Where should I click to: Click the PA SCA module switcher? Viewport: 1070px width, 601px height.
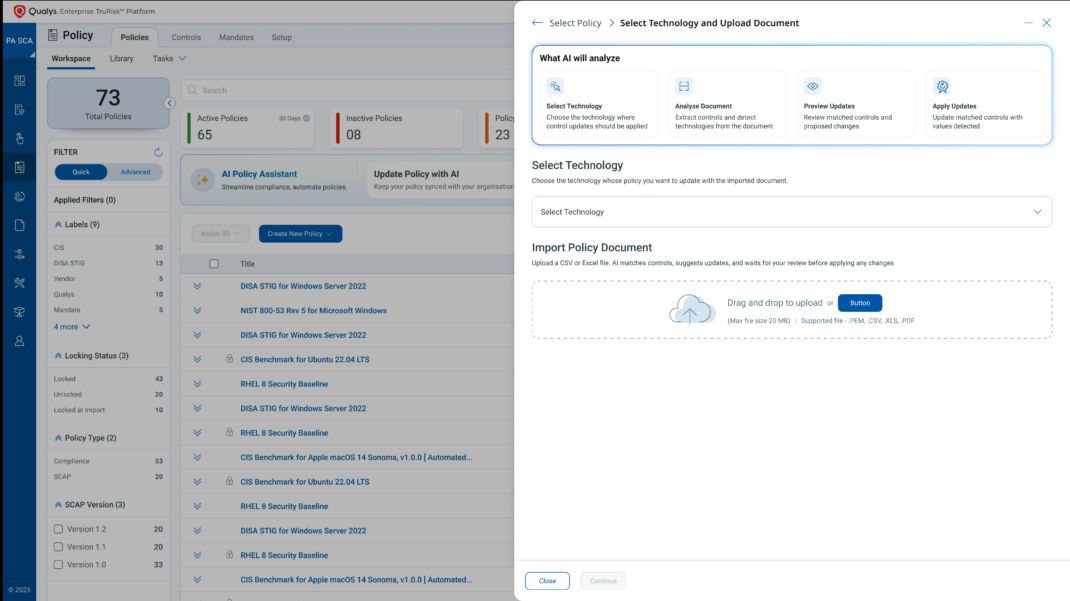click(x=19, y=41)
